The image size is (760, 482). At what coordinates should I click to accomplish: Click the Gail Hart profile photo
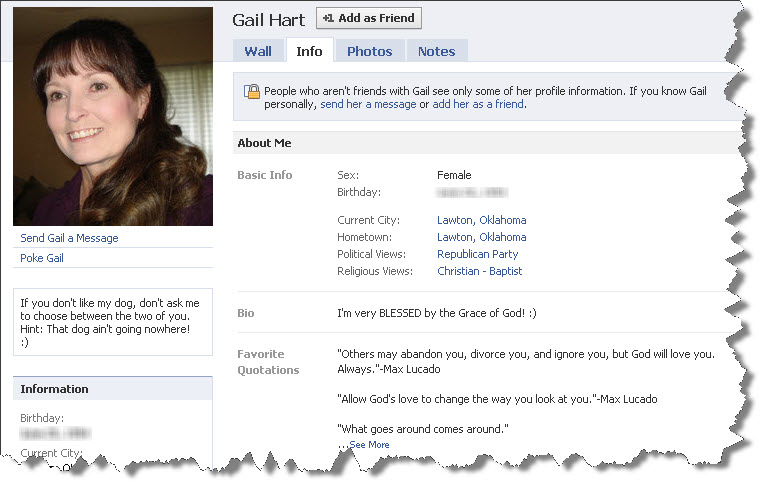[113, 116]
